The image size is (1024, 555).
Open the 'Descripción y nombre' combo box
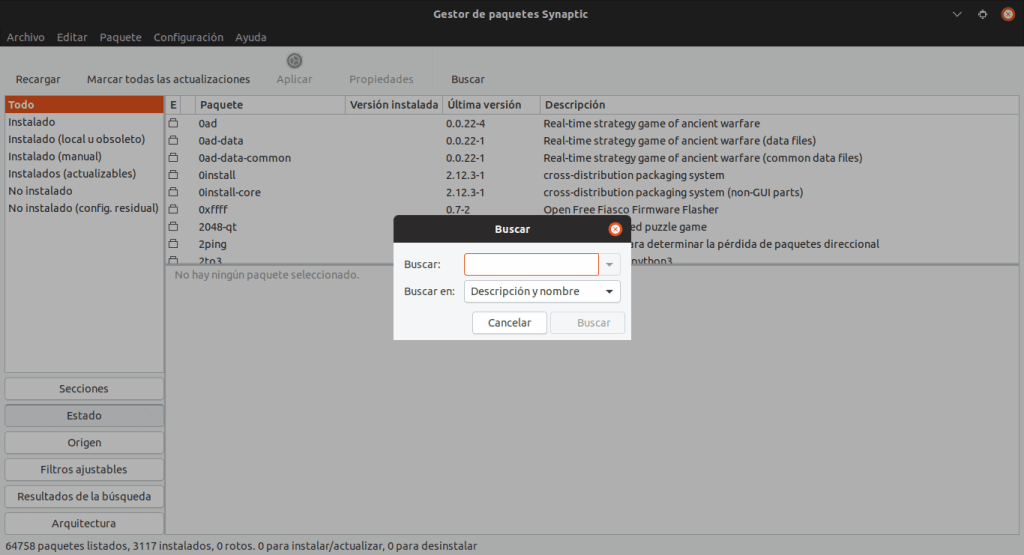click(x=542, y=291)
